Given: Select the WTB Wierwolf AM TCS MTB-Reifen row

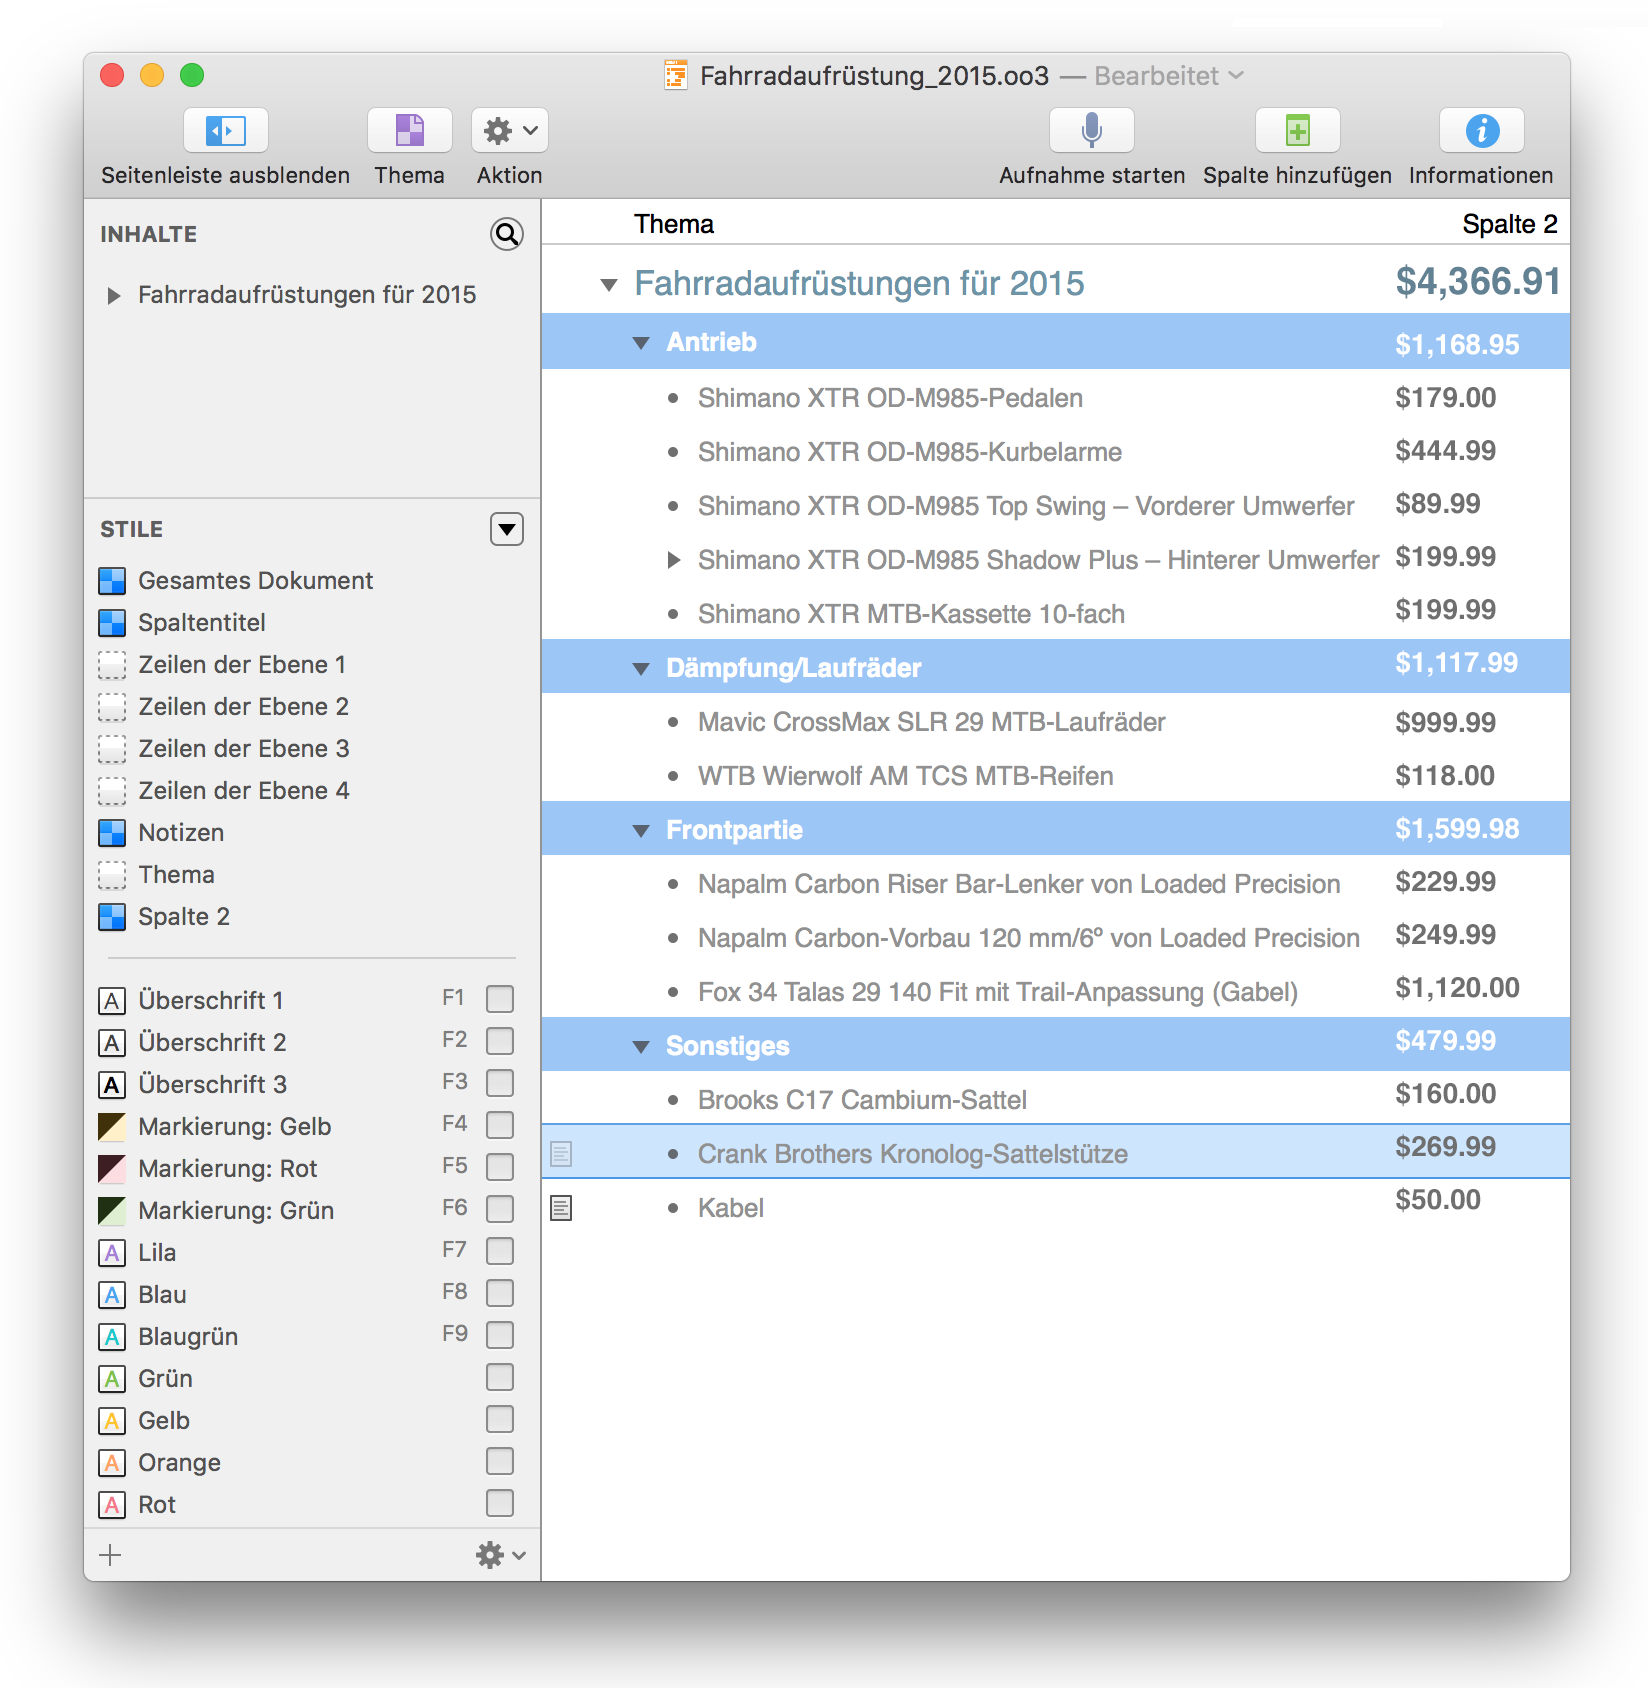Looking at the screenshot, I should pyautogui.click(x=1055, y=776).
